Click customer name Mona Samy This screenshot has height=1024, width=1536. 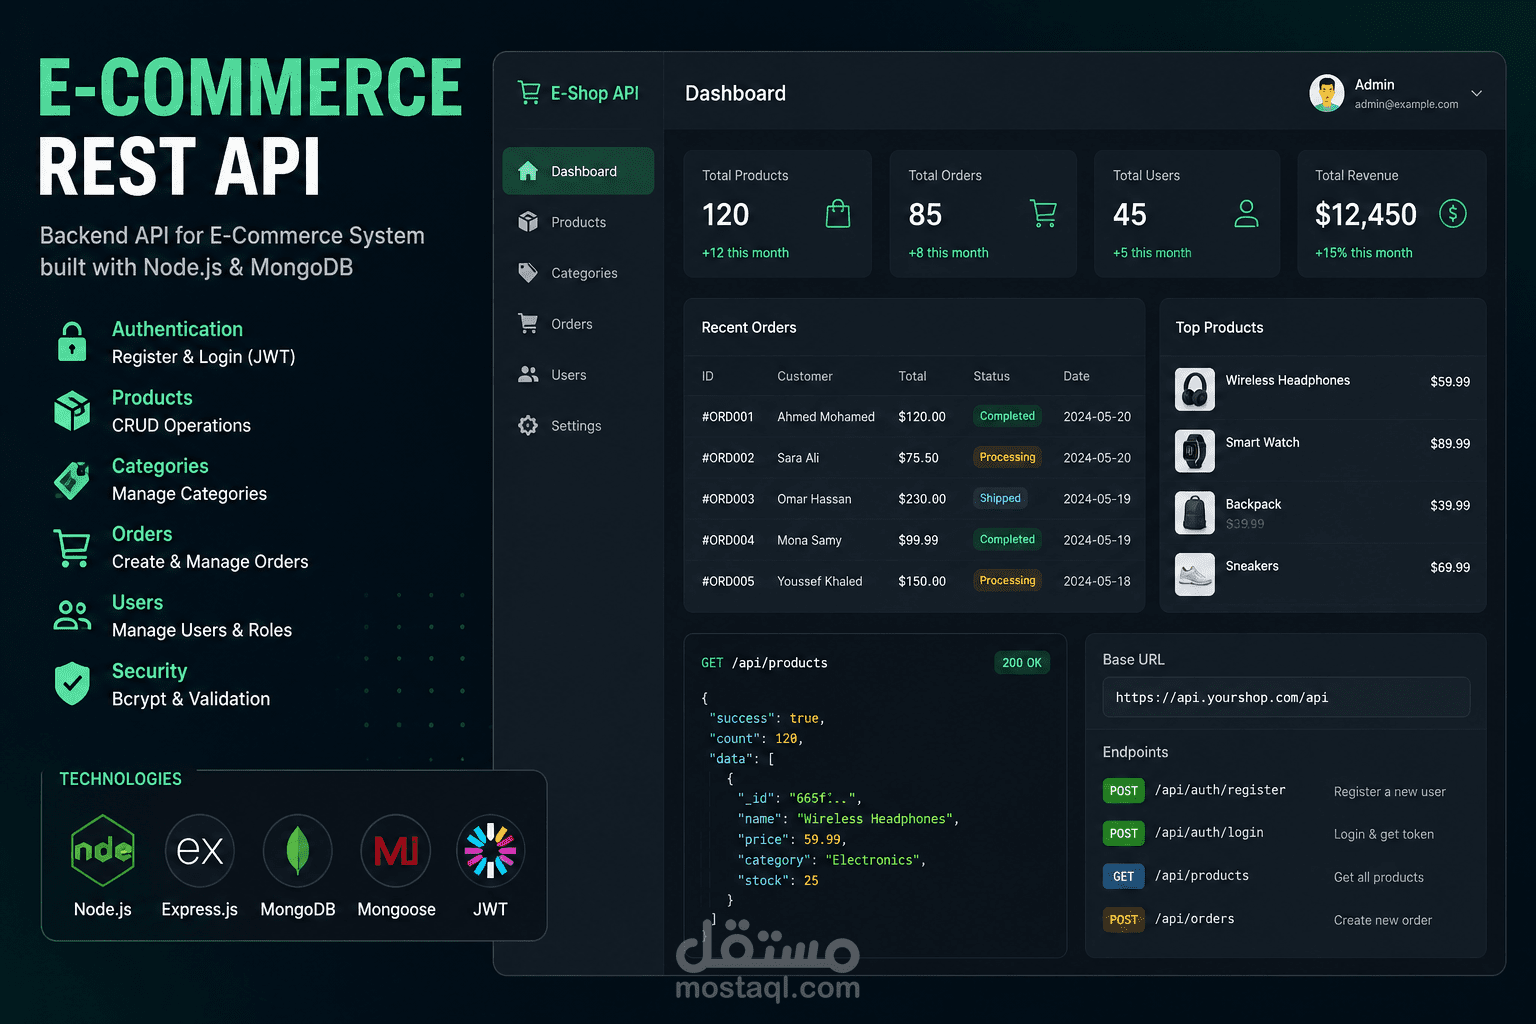tap(810, 540)
